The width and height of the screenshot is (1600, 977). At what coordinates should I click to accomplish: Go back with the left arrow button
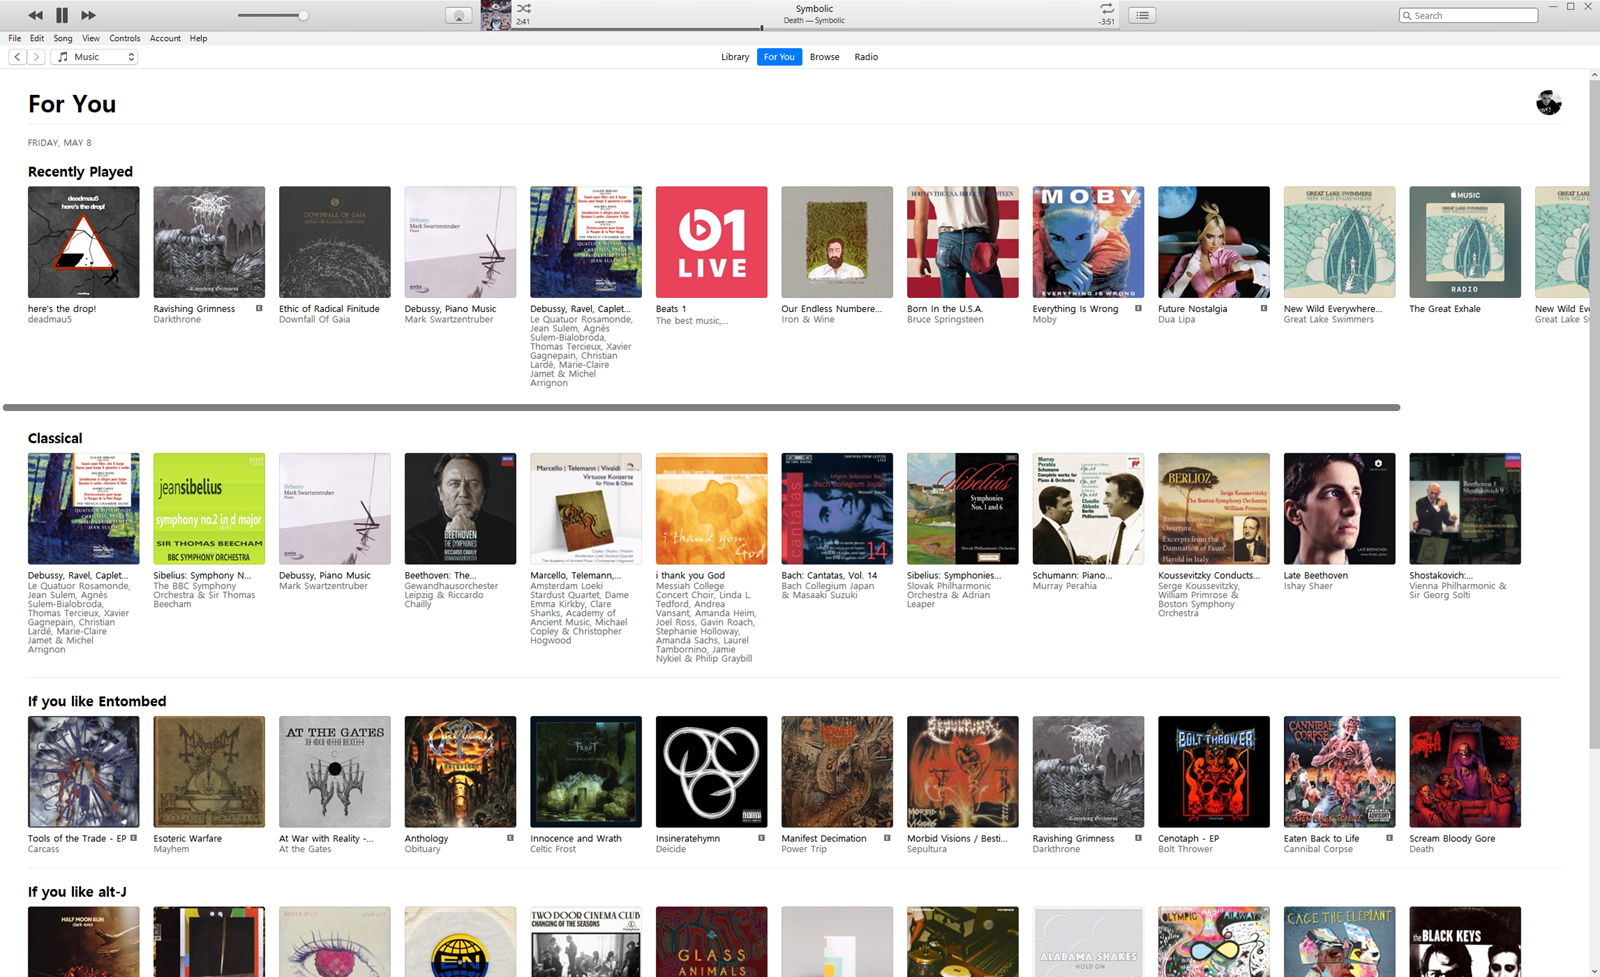(17, 57)
